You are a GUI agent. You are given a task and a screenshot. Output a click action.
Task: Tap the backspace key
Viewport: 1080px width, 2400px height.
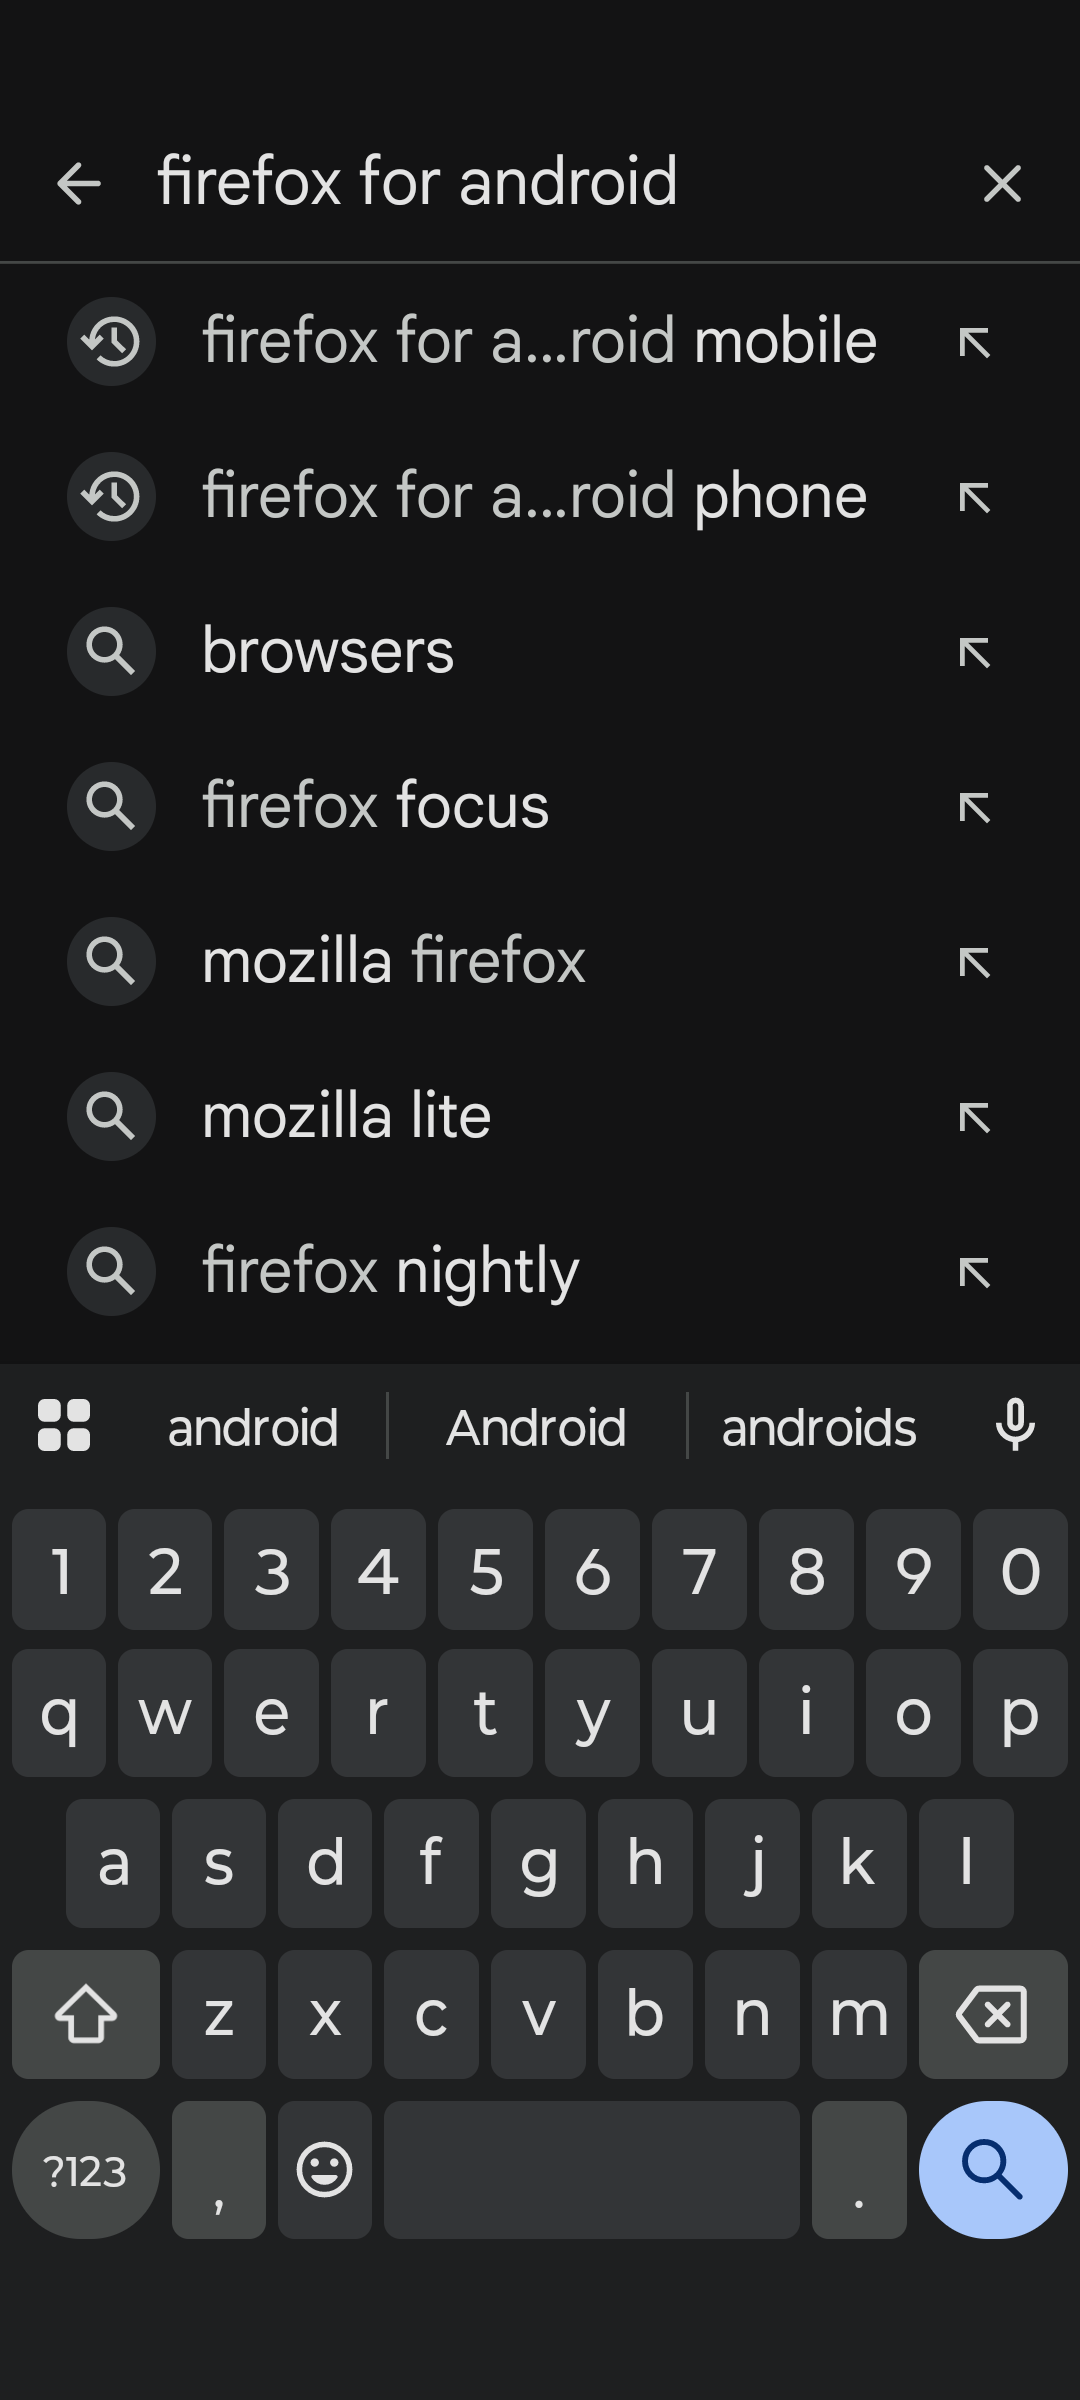[x=992, y=2013]
